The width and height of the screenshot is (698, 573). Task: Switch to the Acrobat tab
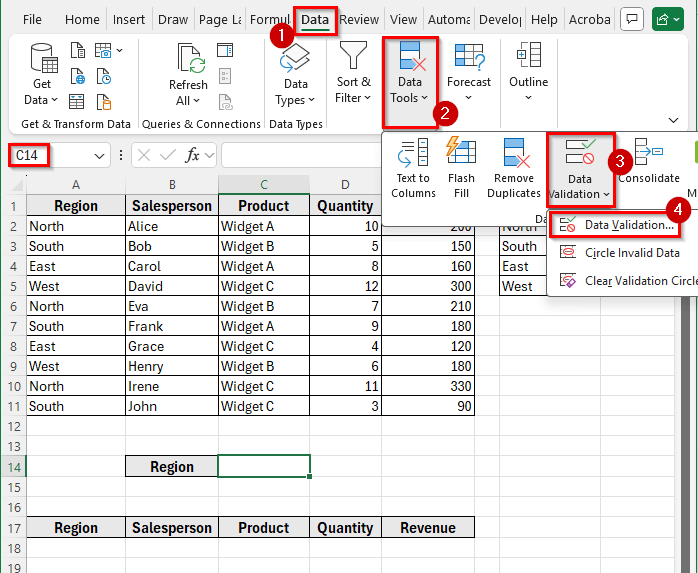tap(589, 20)
